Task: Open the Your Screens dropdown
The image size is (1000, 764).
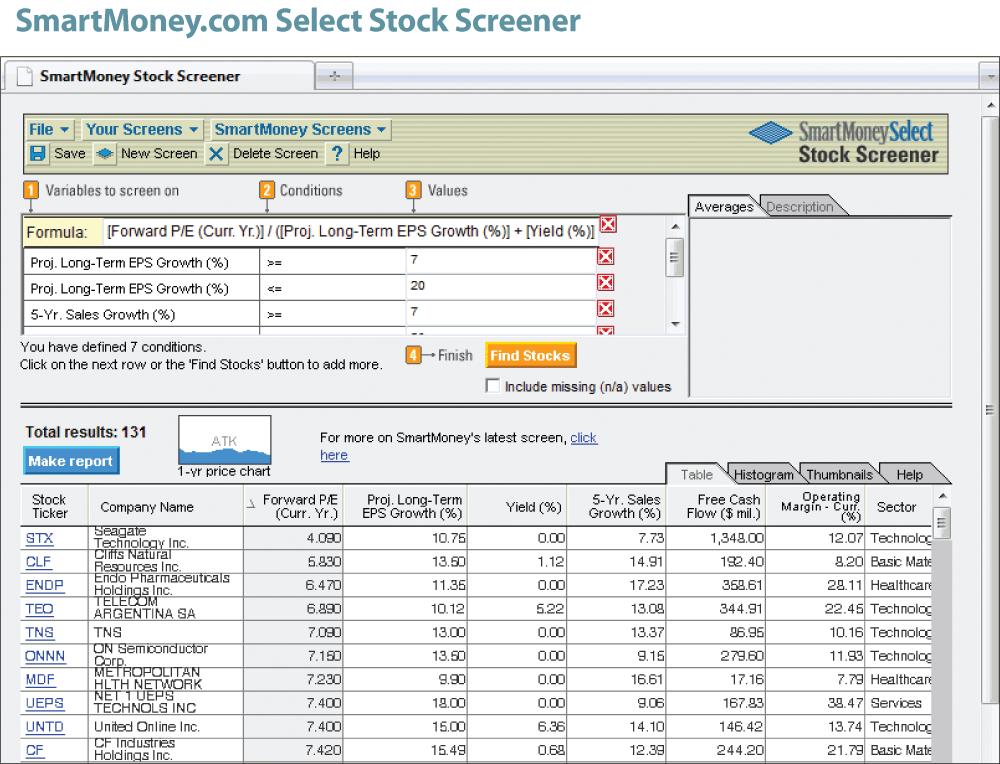Action: click(x=142, y=129)
